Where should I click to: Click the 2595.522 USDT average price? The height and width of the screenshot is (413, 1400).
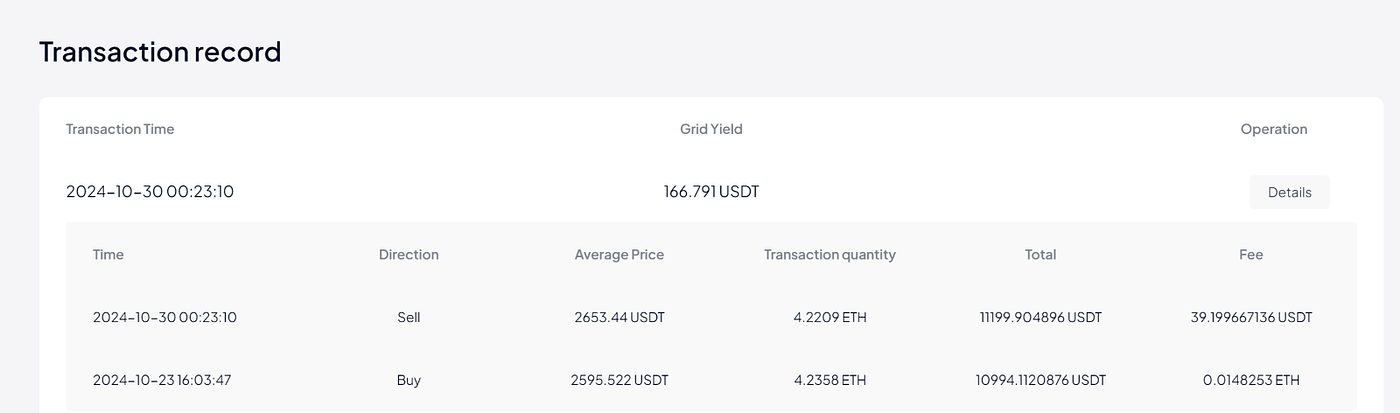(x=619, y=380)
